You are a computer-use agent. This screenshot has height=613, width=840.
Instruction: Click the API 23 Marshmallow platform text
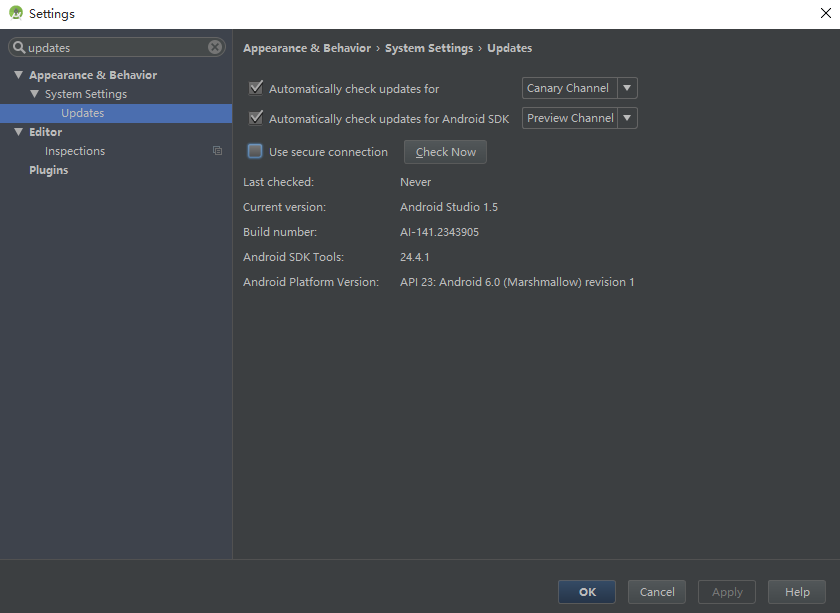pyautogui.click(x=517, y=282)
